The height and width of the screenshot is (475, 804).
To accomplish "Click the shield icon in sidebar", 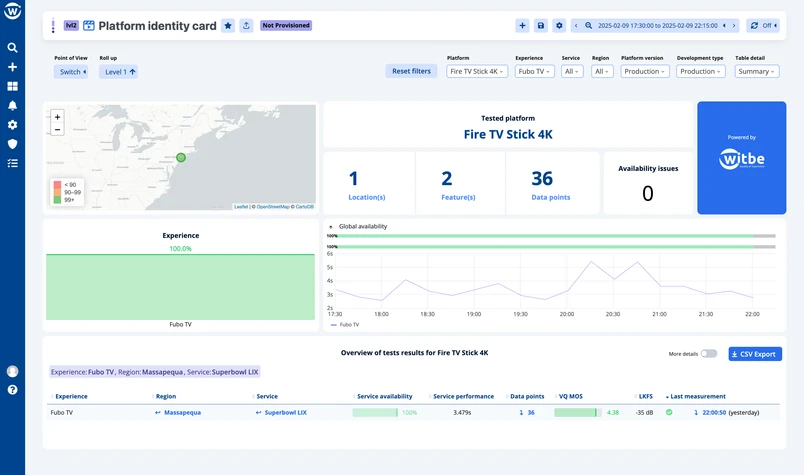I will [12, 144].
